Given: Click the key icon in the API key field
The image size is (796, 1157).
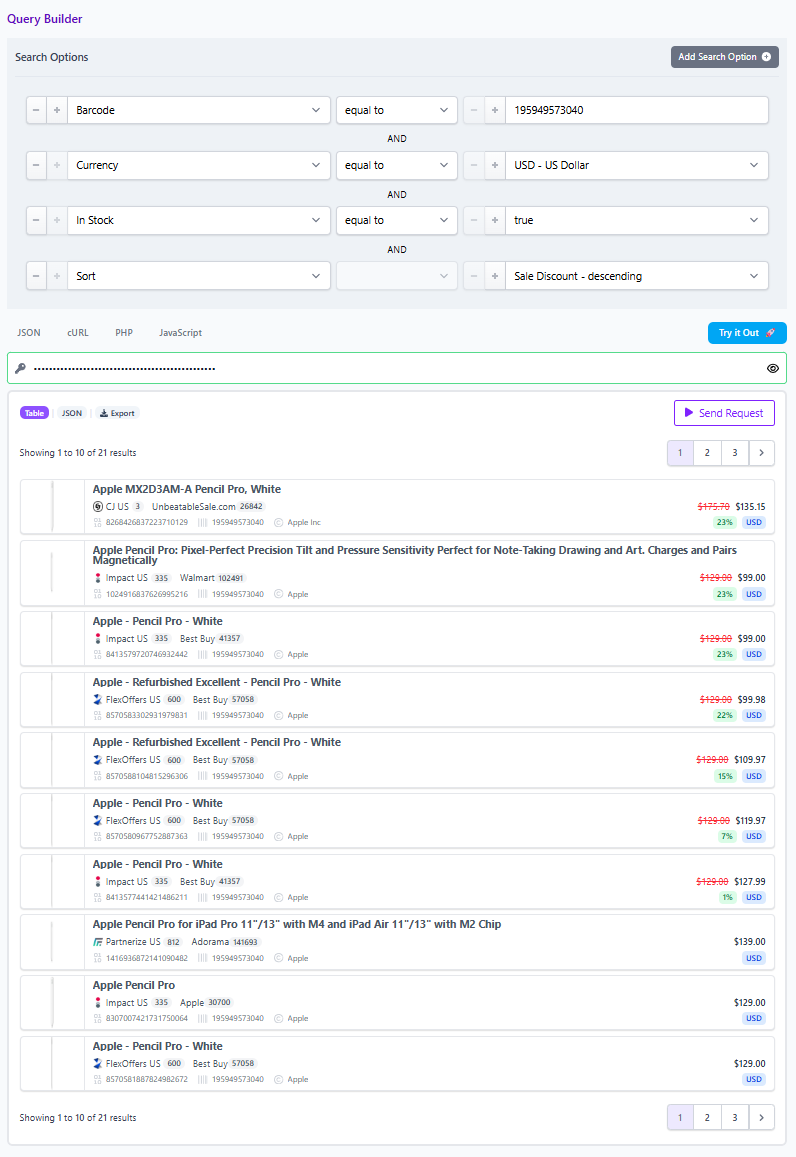Looking at the screenshot, I should pyautogui.click(x=21, y=368).
